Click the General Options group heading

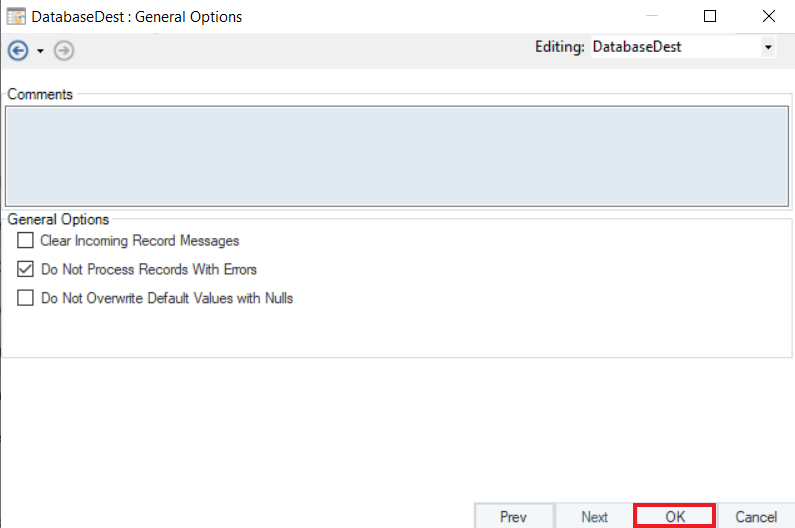[x=58, y=219]
